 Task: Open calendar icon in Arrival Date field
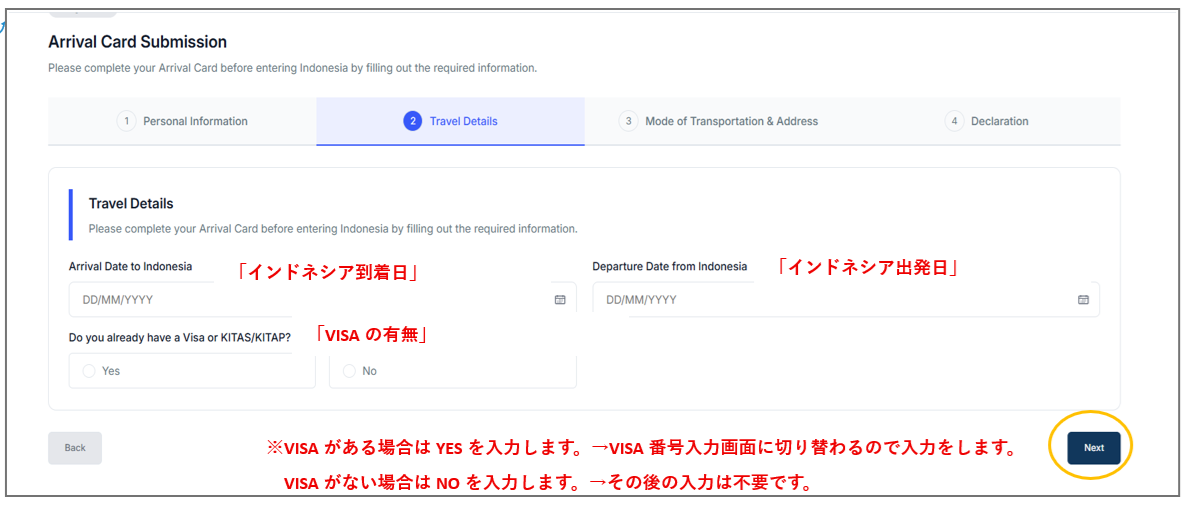(x=560, y=299)
